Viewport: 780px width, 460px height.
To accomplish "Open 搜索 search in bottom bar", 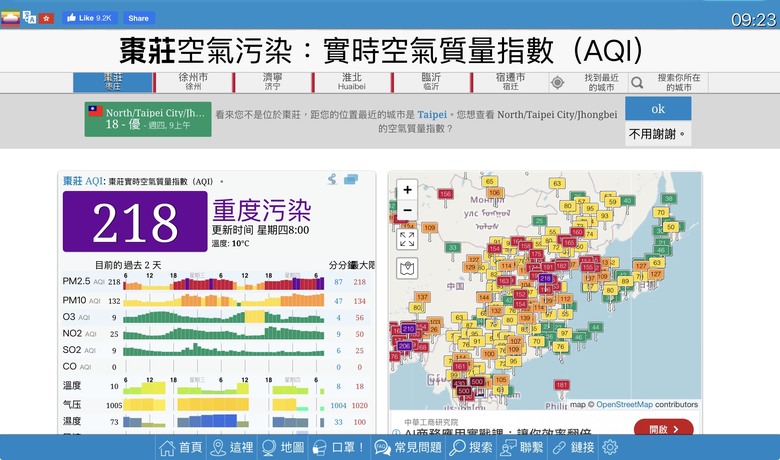I will pyautogui.click(x=471, y=448).
